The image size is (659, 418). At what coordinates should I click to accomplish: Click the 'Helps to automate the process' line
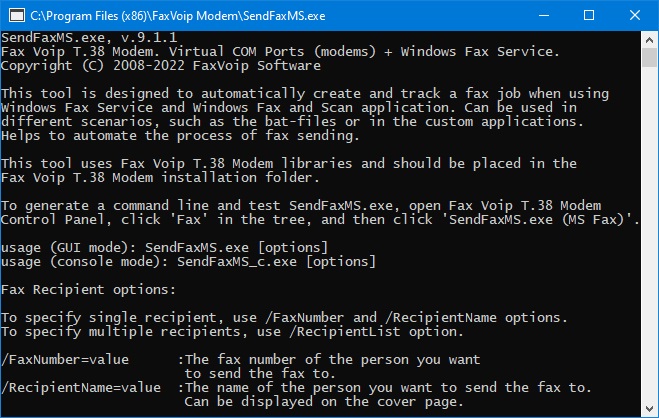coord(180,136)
